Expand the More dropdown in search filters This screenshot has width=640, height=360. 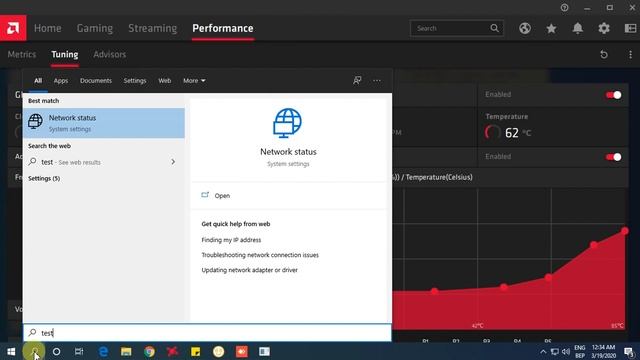(x=194, y=80)
